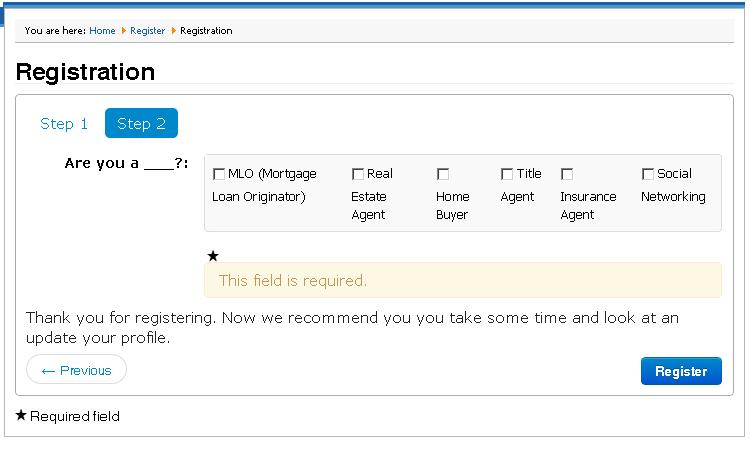The image size is (750, 449).
Task: Click the Registration page heading
Action: coord(85,72)
